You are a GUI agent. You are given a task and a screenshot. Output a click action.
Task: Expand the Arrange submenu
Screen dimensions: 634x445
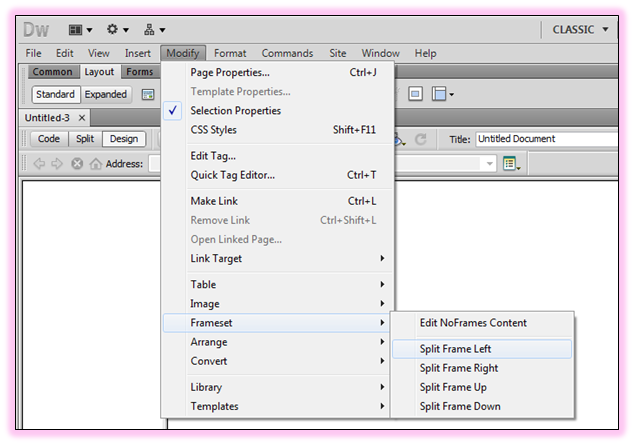point(278,342)
